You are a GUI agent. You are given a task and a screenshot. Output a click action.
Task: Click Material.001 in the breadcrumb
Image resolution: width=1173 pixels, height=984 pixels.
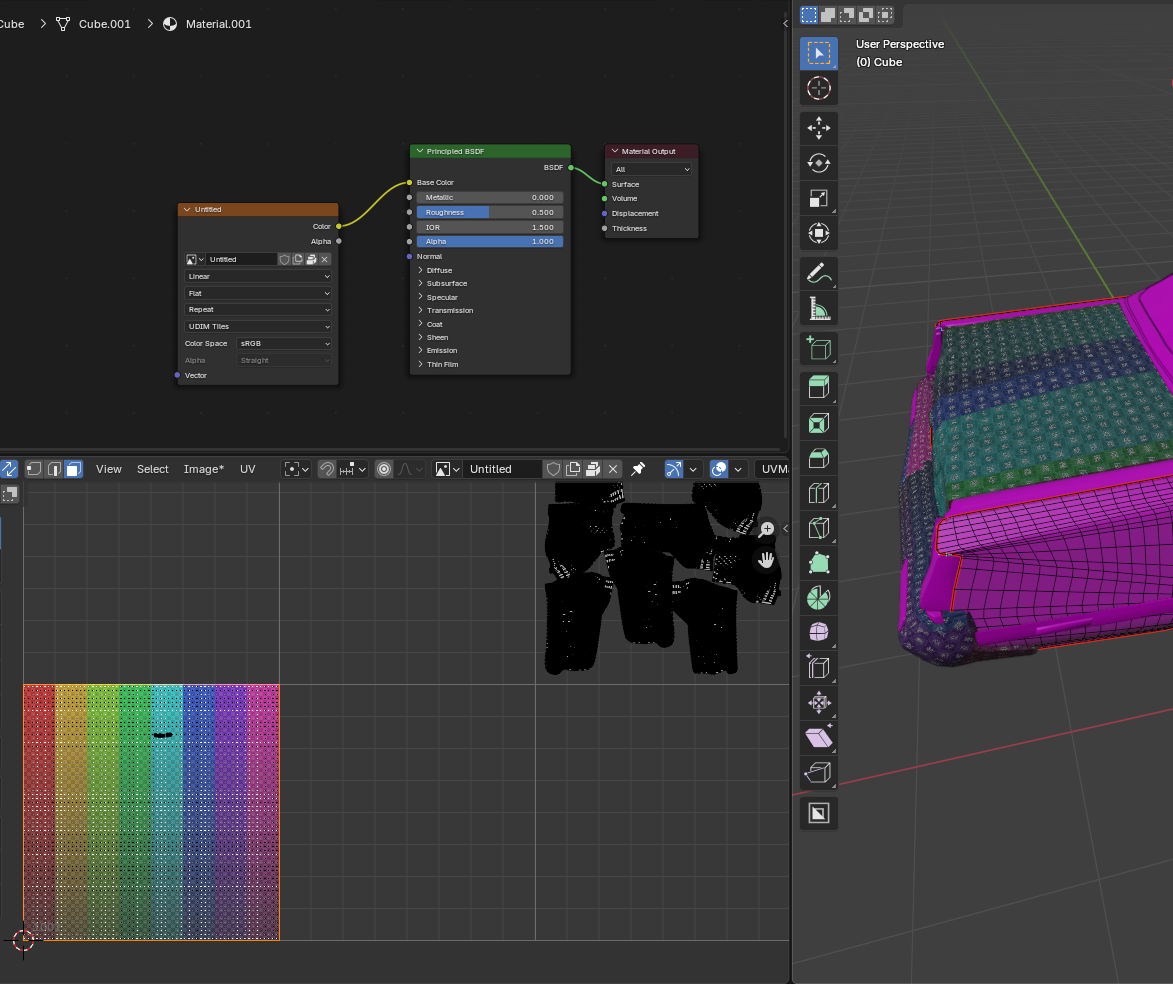pyautogui.click(x=218, y=24)
